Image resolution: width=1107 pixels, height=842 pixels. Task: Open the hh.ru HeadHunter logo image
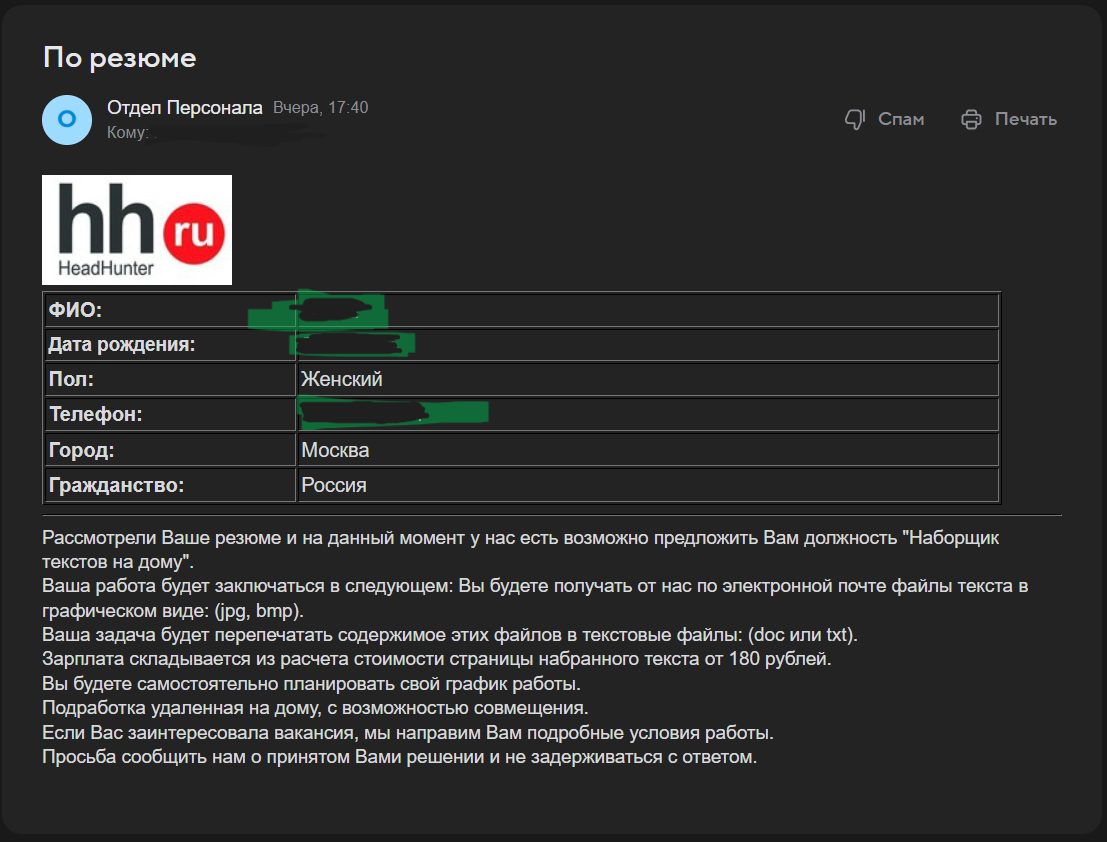pos(137,230)
